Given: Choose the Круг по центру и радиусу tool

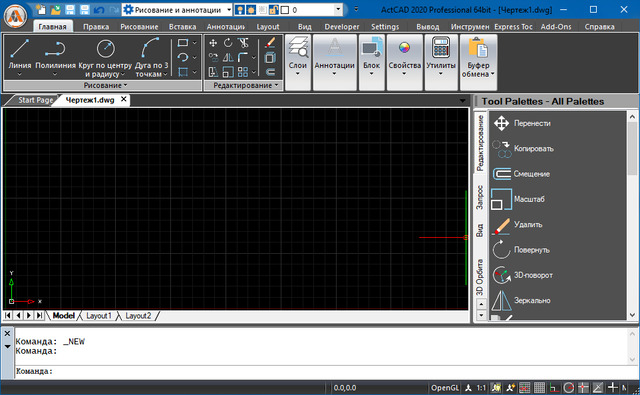Looking at the screenshot, I should click(105, 57).
